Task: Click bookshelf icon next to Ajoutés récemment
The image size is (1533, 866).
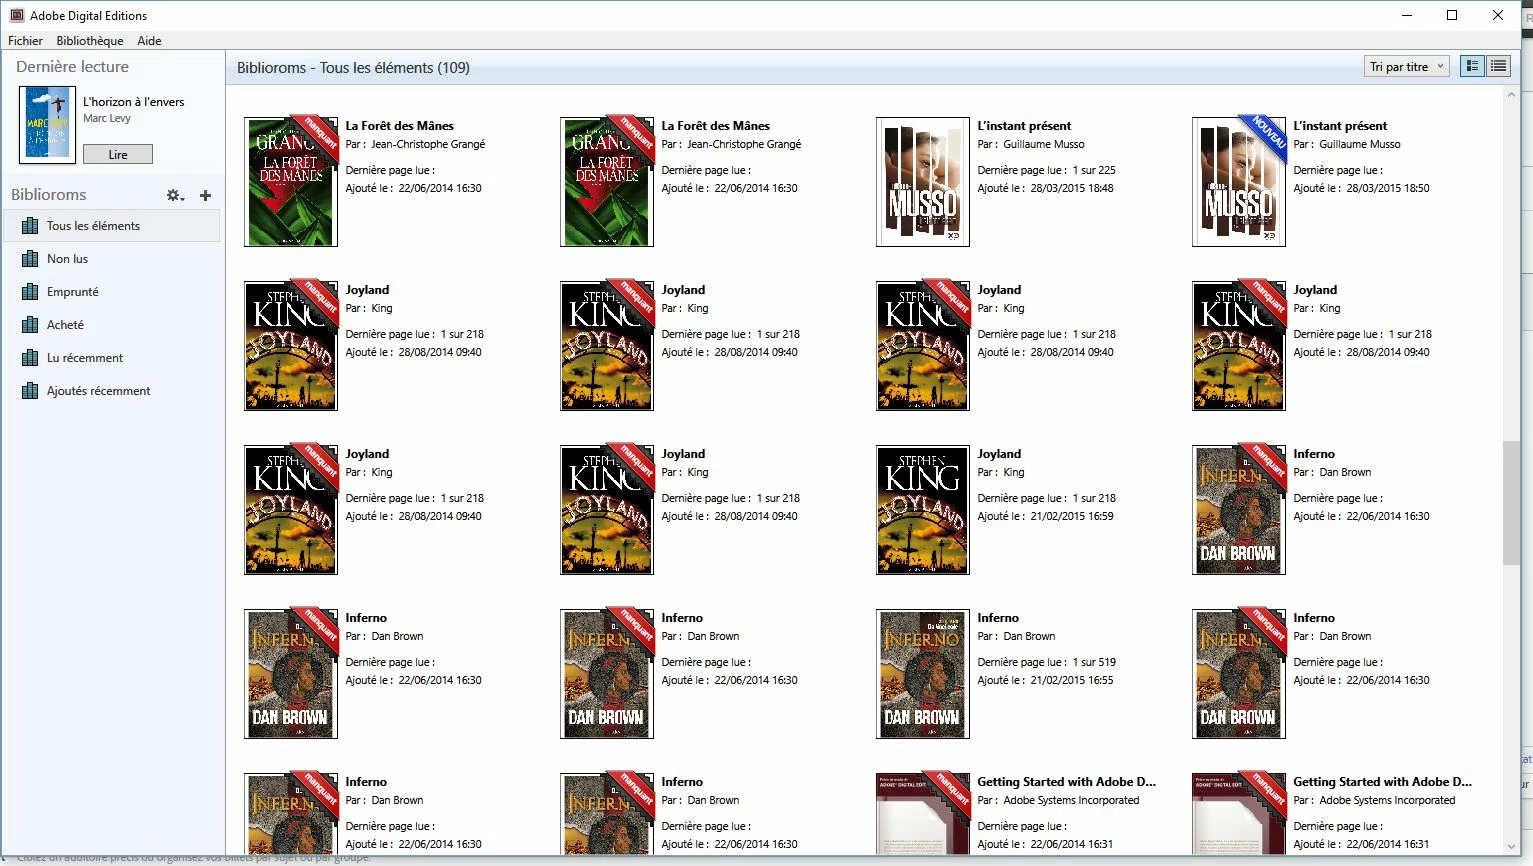Action: [30, 391]
